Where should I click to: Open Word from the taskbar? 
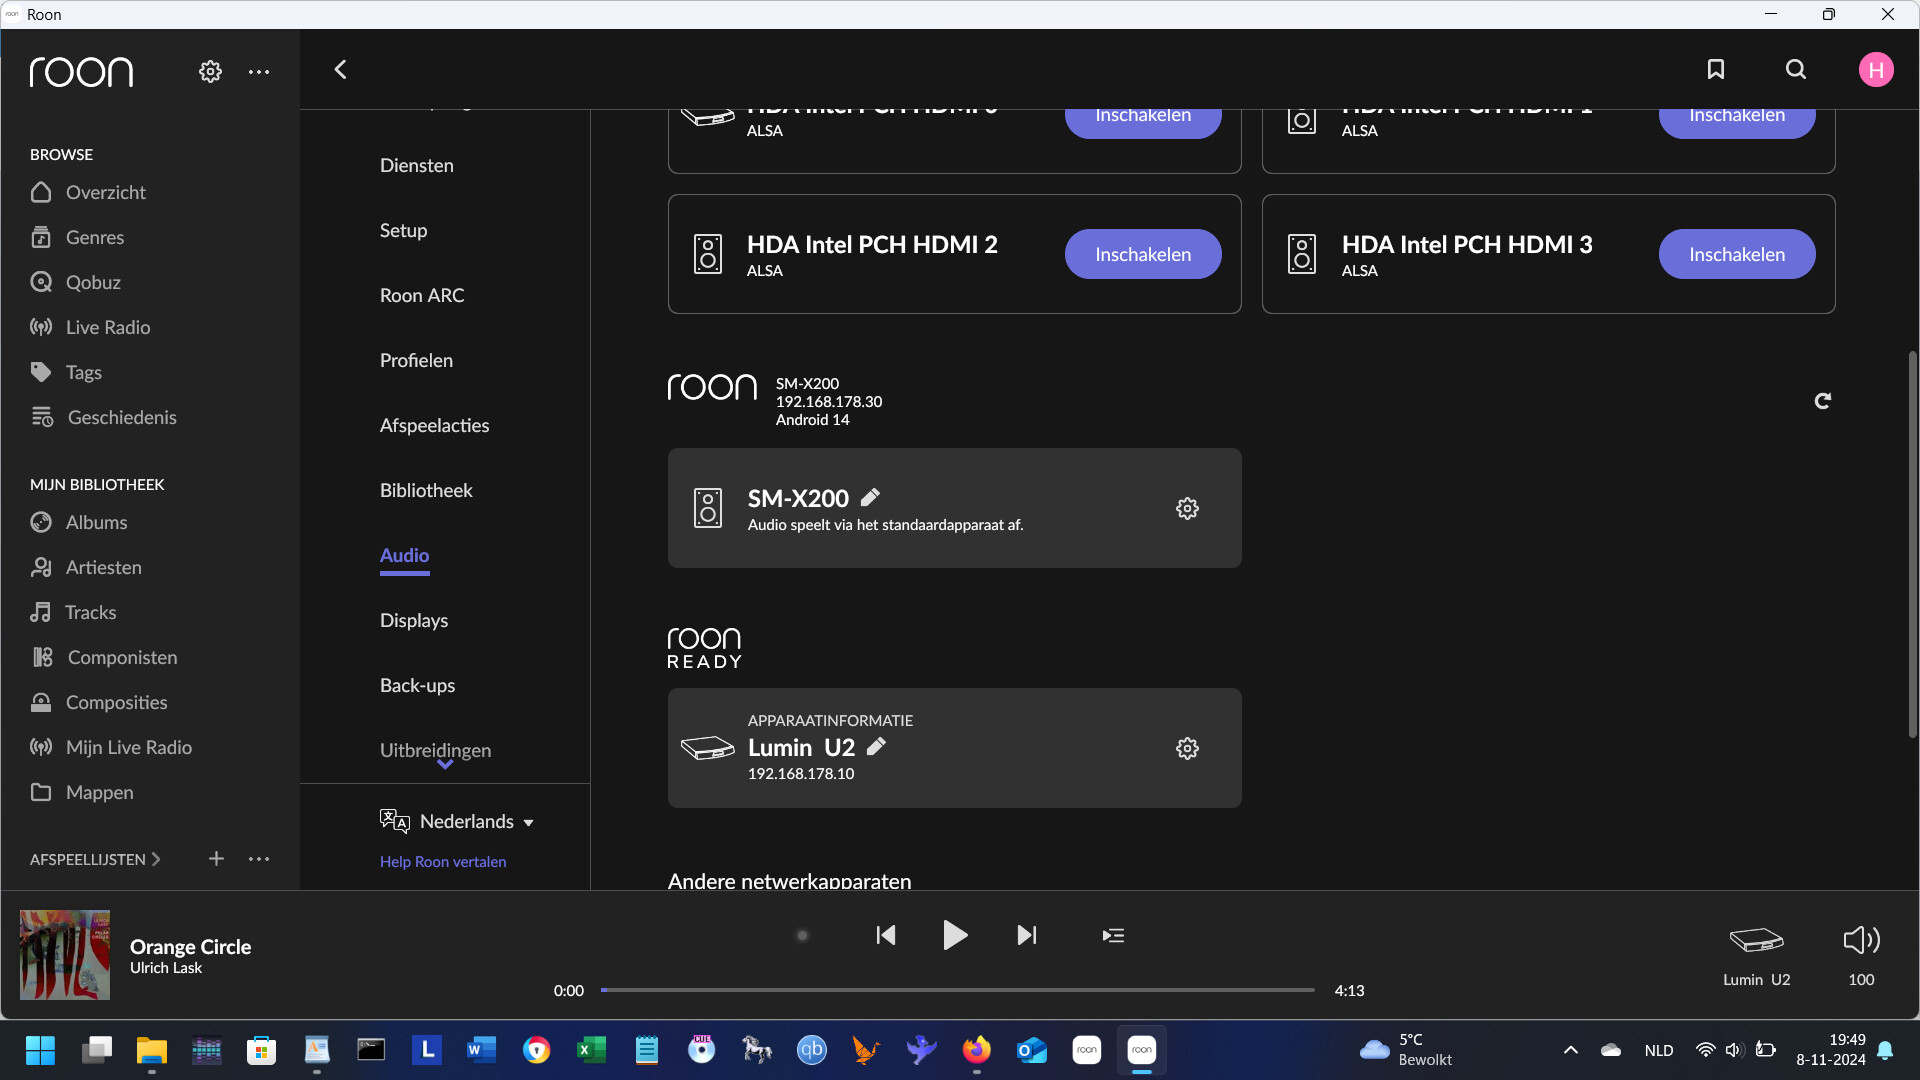coord(481,1050)
